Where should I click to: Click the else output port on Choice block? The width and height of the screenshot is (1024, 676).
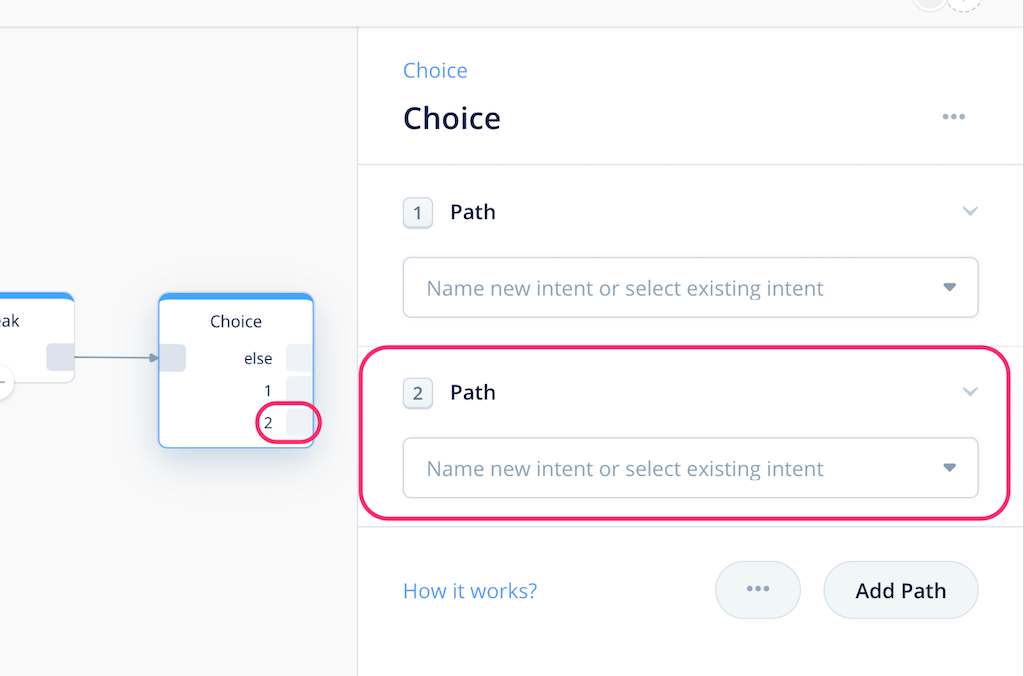299,358
